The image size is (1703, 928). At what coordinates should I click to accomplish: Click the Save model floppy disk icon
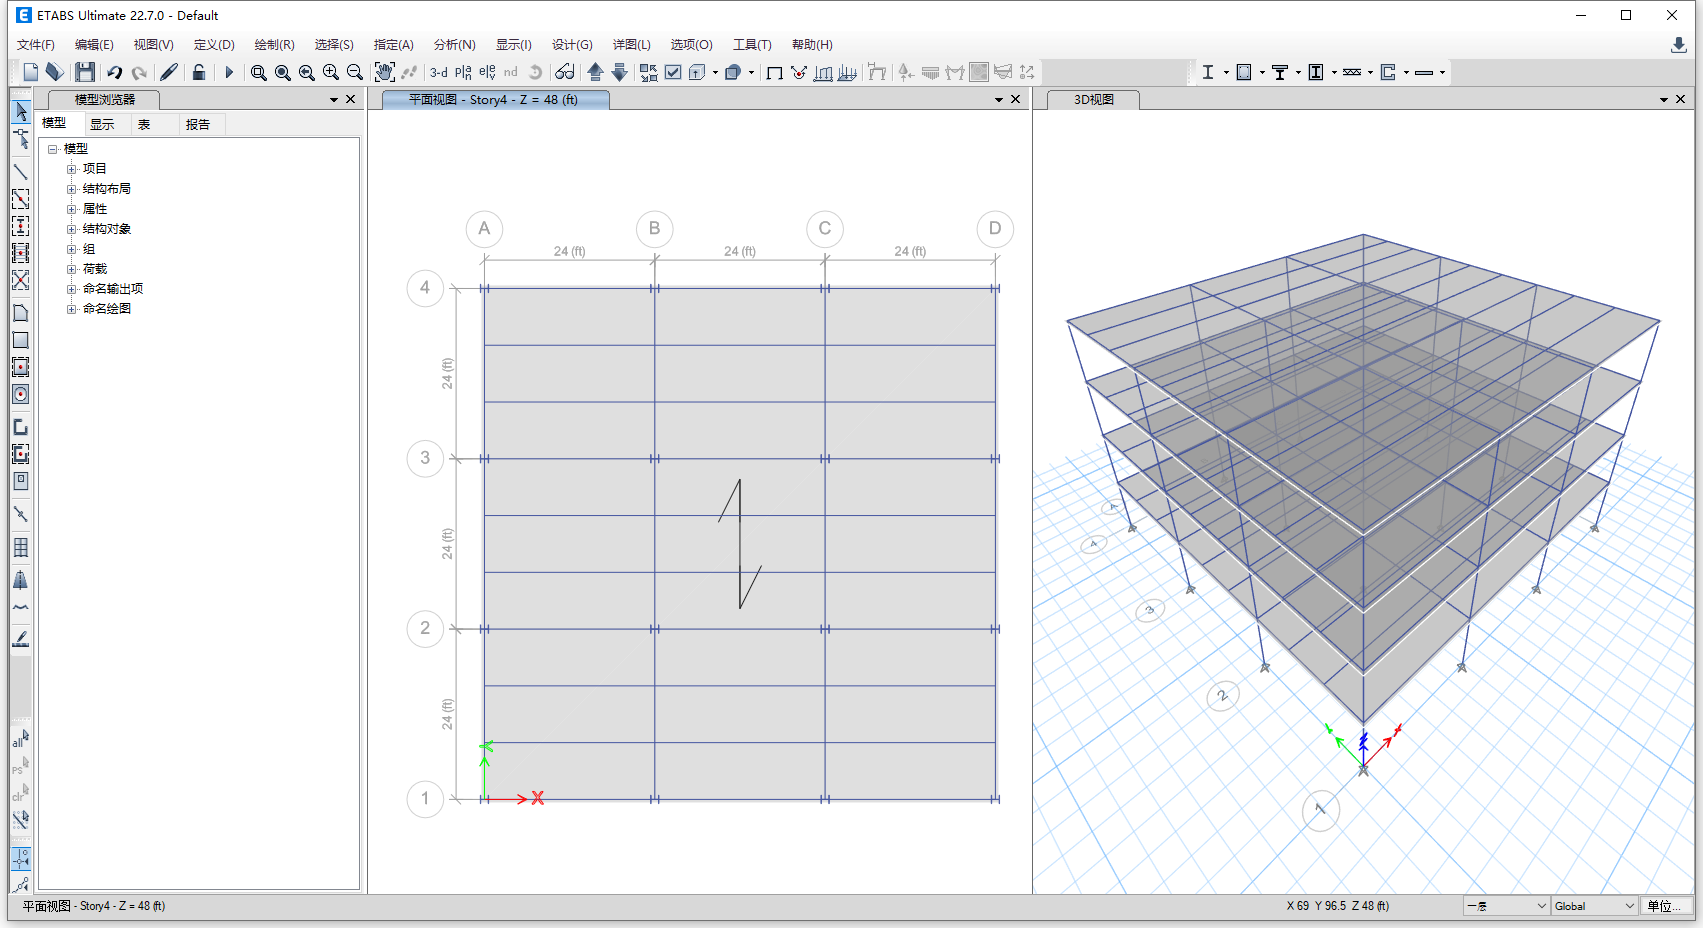(85, 72)
